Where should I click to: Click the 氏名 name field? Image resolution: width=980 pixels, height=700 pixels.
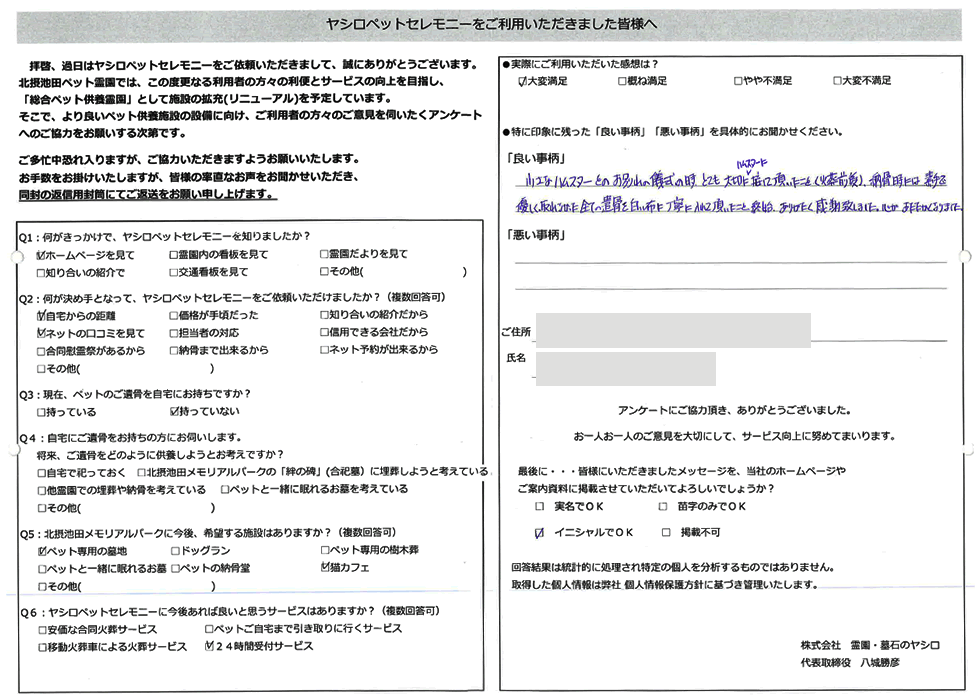pyautogui.click(x=625, y=367)
